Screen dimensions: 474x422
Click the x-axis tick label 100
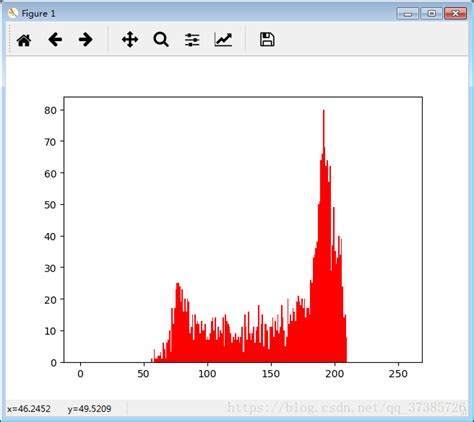207,374
